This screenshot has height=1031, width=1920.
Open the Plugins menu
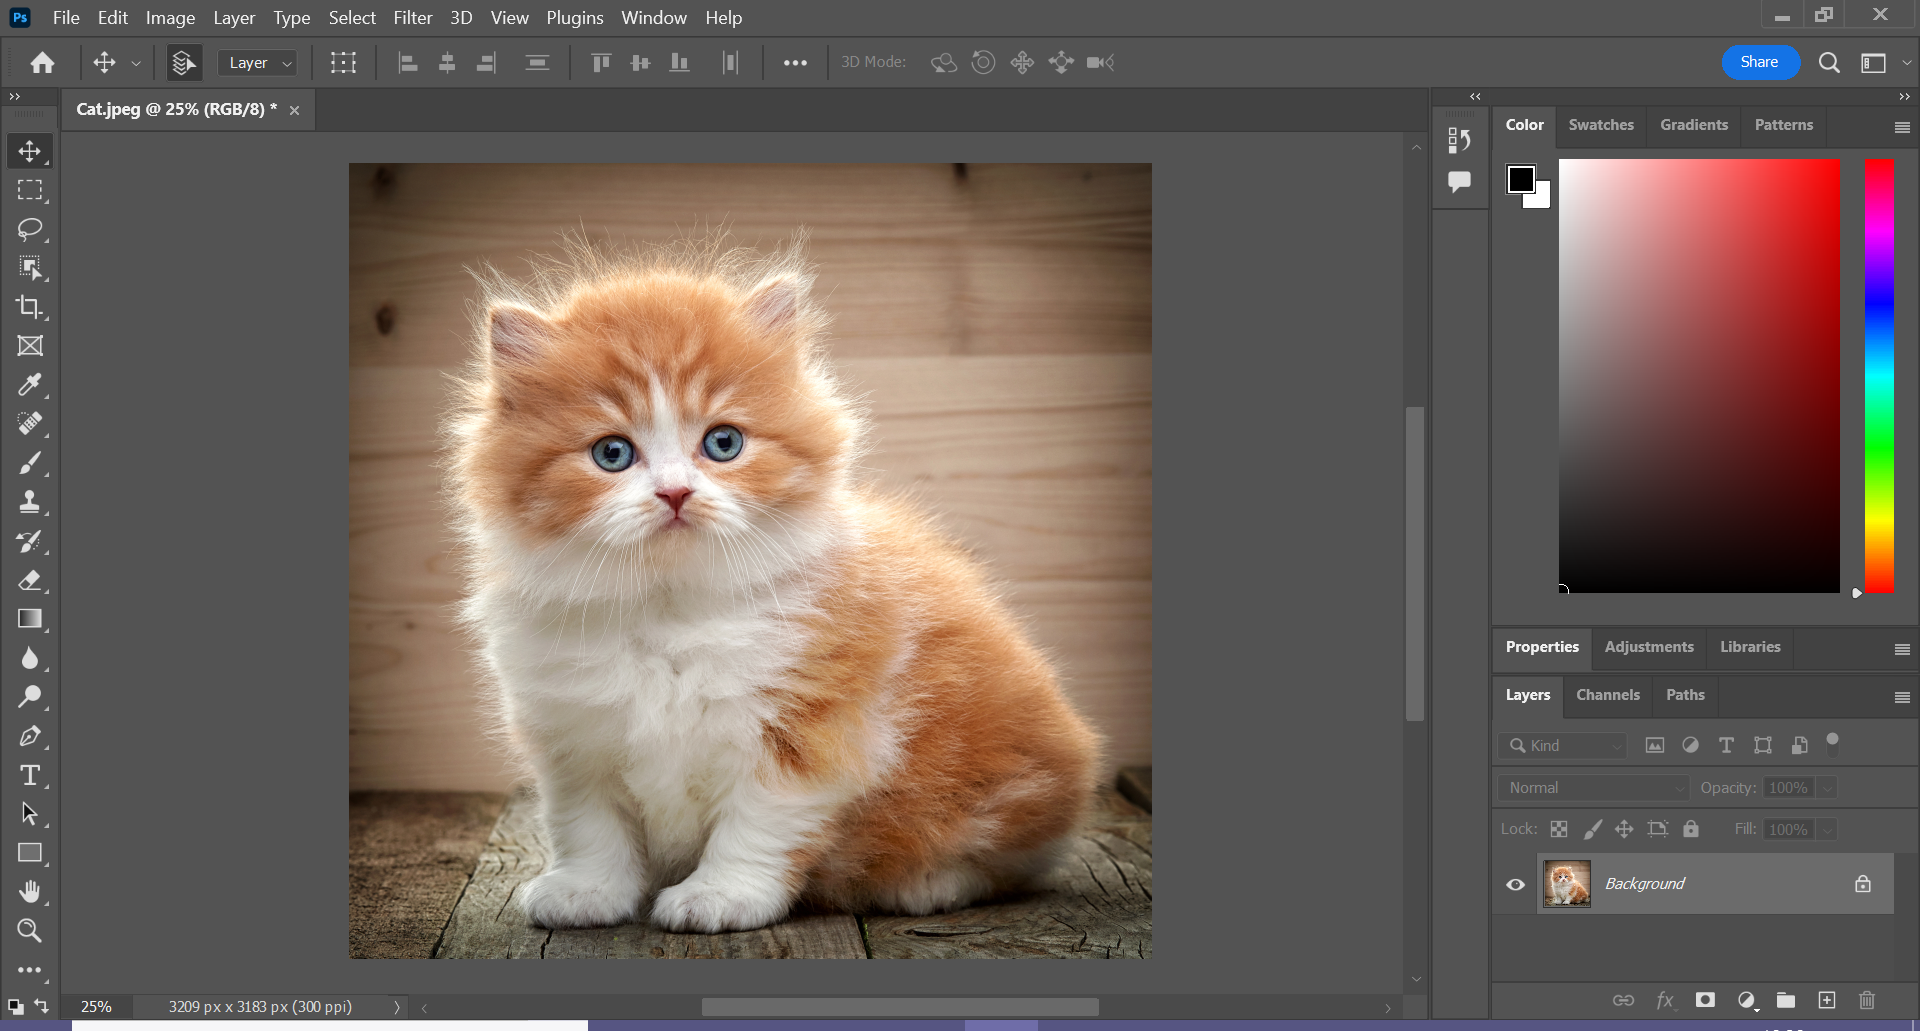coord(575,18)
